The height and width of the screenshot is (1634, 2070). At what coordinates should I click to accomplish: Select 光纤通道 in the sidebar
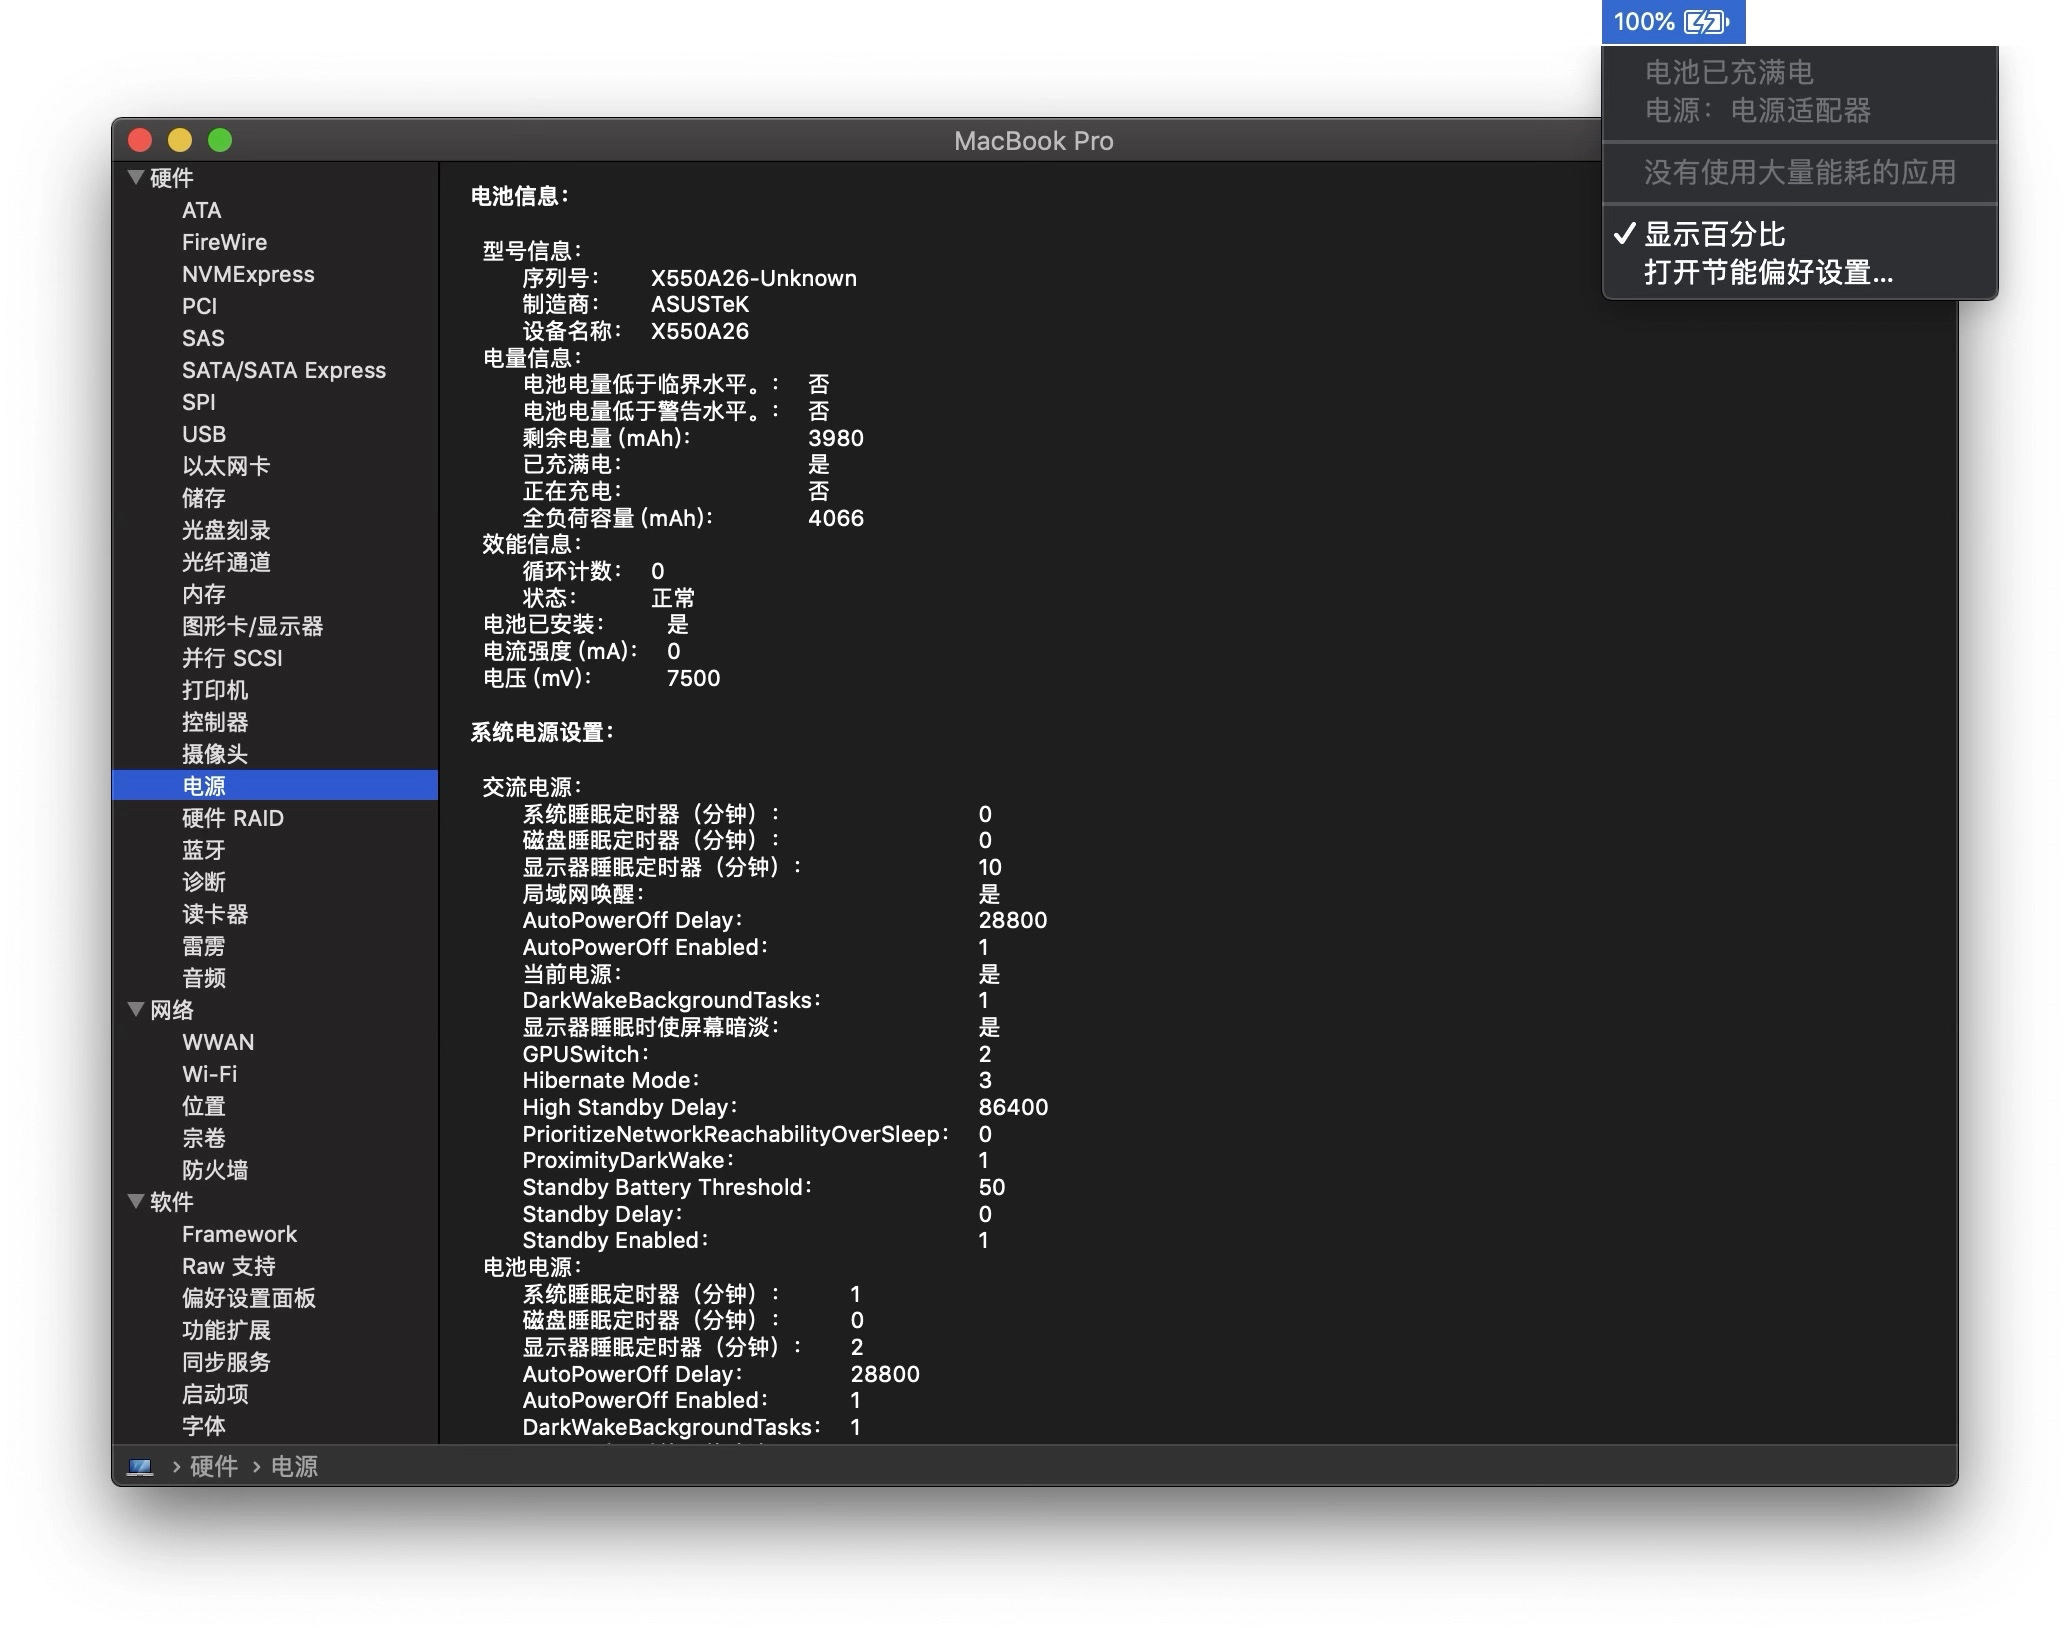point(226,562)
